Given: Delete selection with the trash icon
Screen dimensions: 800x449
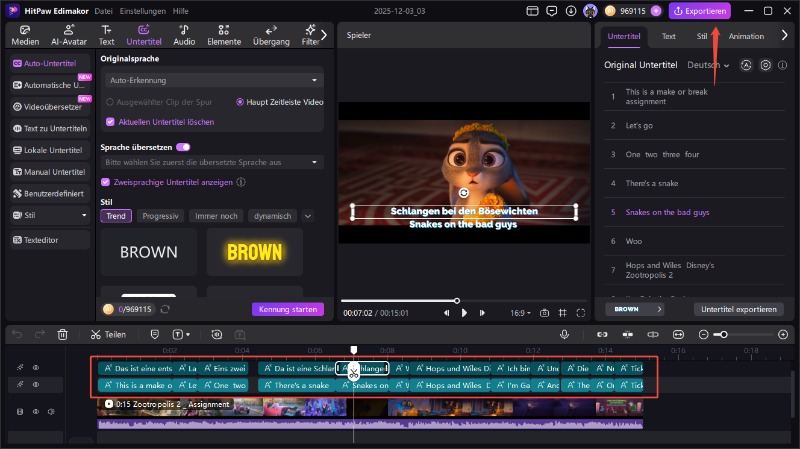Looking at the screenshot, I should [63, 335].
